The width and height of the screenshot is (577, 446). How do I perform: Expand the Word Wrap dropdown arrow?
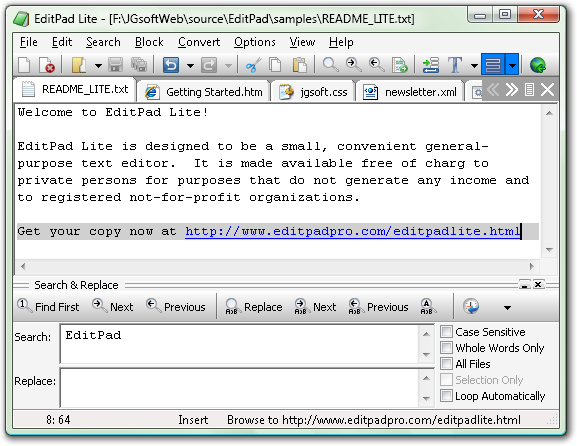click(512, 65)
